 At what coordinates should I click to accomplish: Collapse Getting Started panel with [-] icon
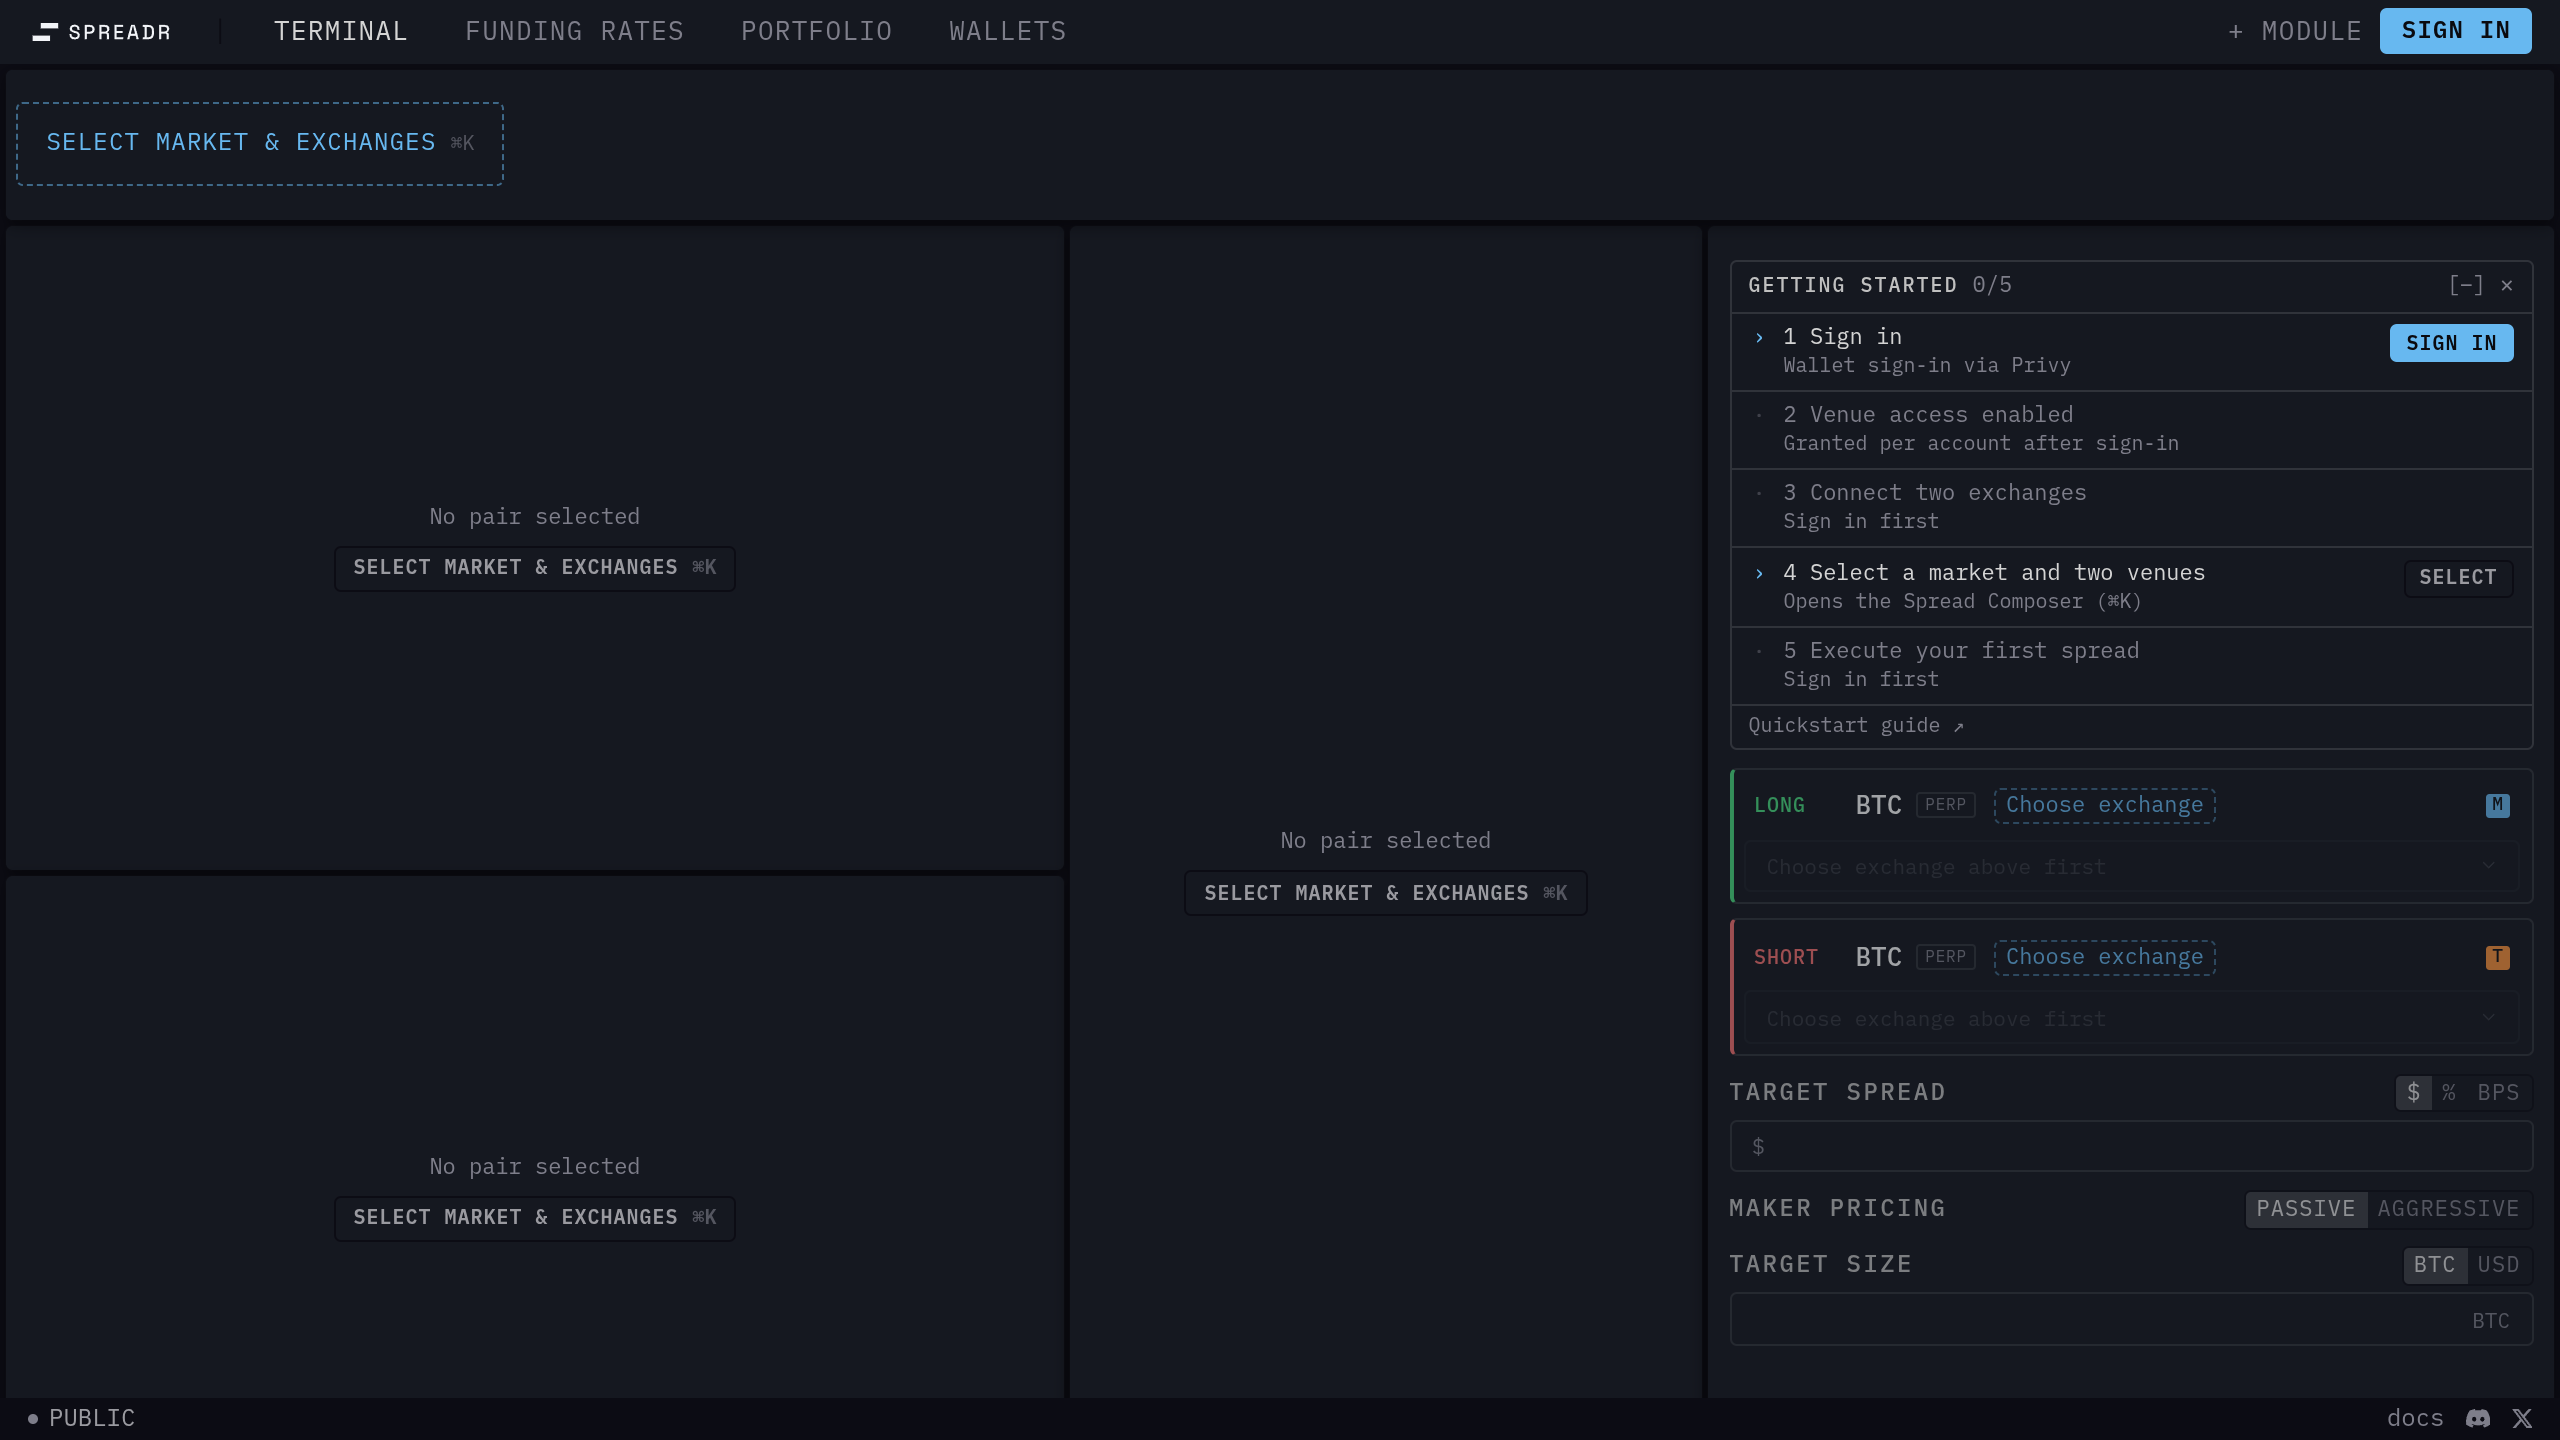(2466, 285)
